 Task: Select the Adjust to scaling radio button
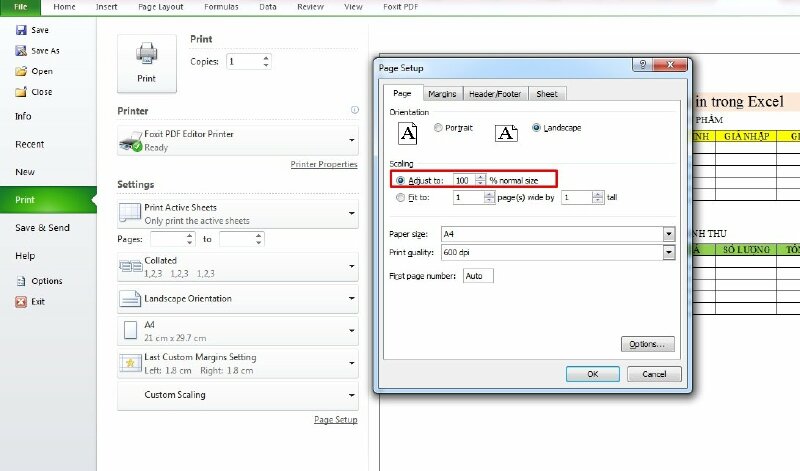click(x=401, y=181)
